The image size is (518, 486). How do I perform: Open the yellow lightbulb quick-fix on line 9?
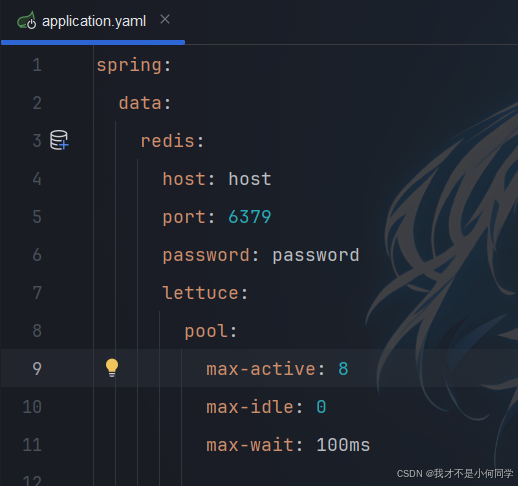pos(112,368)
